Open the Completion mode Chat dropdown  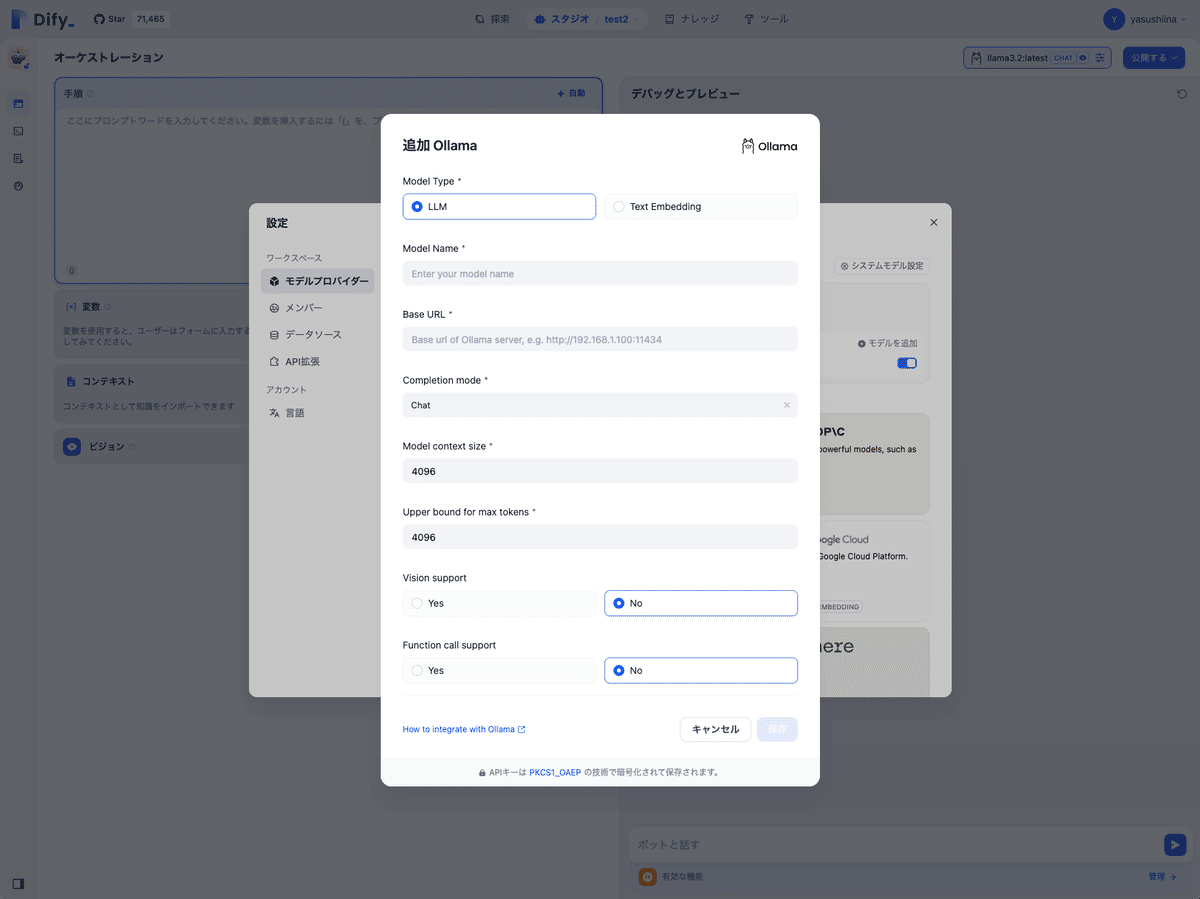(600, 405)
